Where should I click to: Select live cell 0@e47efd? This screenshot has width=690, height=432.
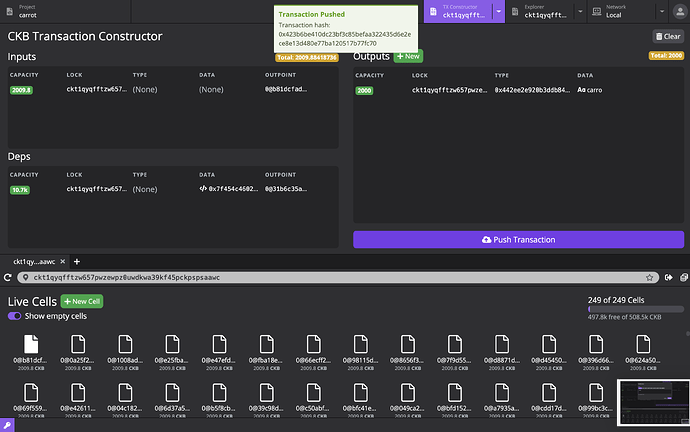219,352
